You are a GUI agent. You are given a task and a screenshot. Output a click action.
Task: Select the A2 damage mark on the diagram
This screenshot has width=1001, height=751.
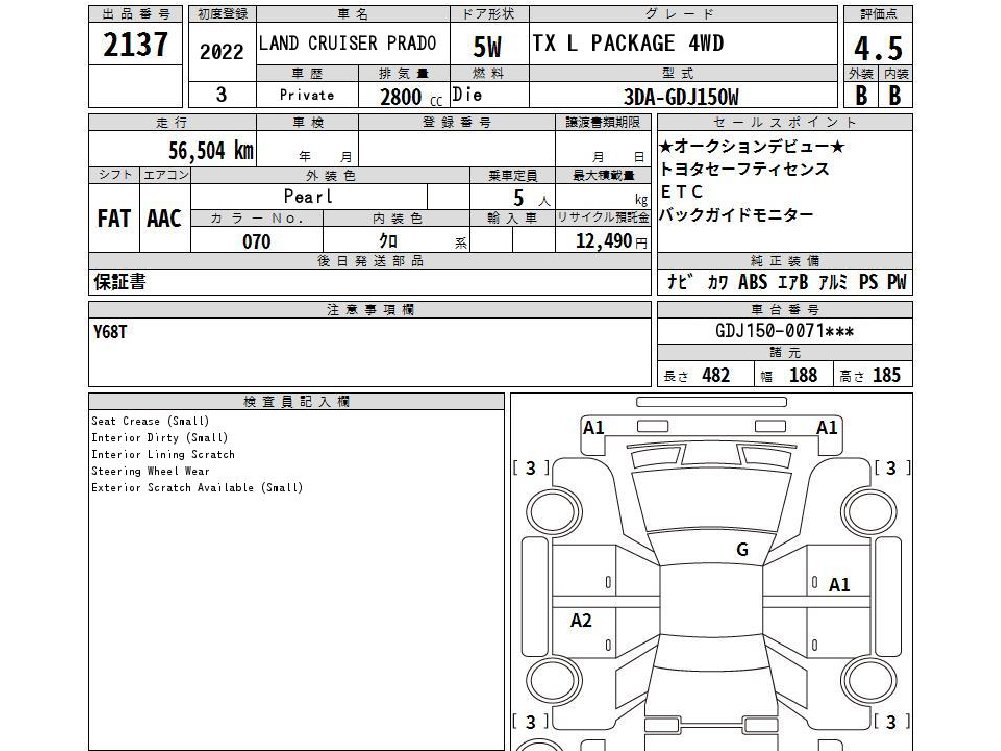coord(581,620)
